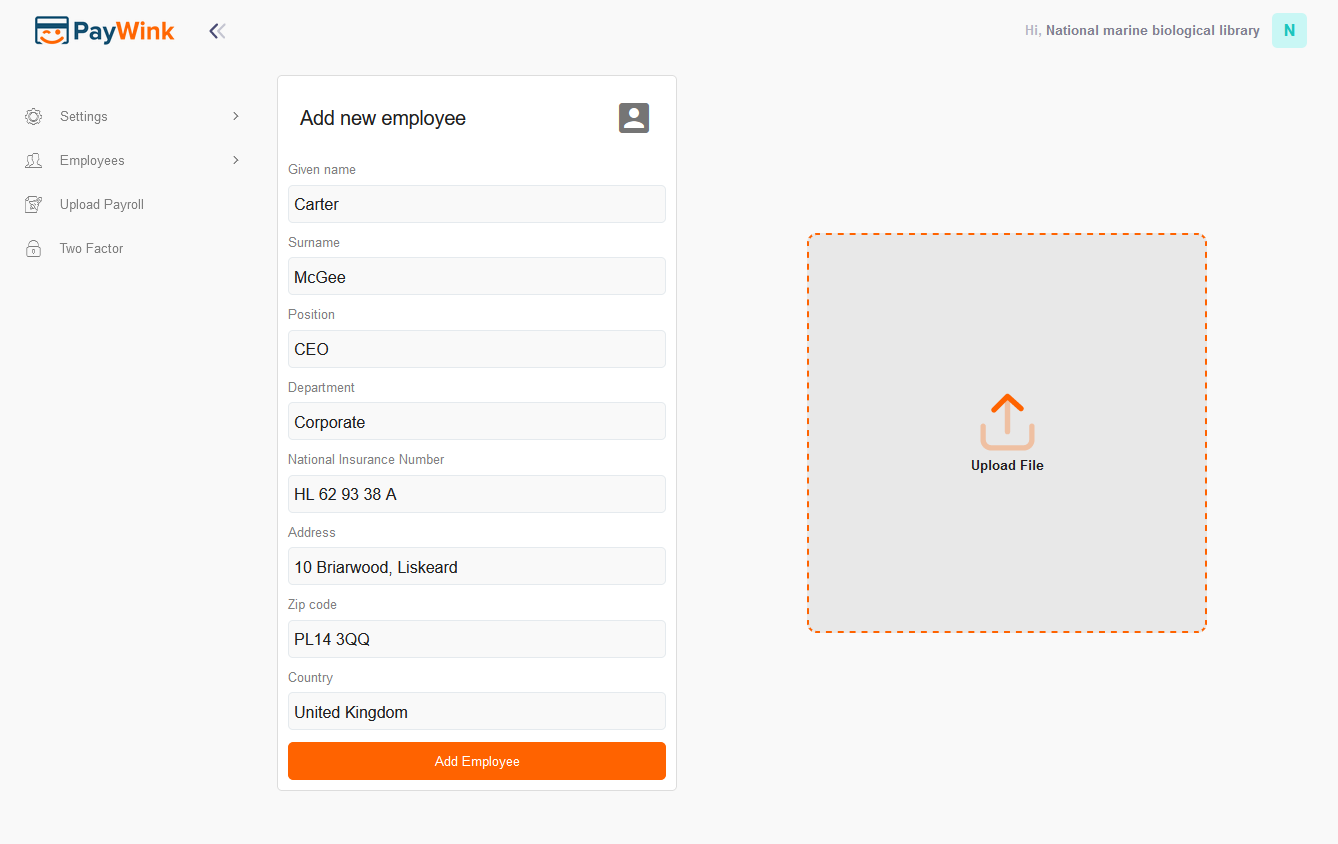Click the employee profile photo icon

click(x=634, y=118)
